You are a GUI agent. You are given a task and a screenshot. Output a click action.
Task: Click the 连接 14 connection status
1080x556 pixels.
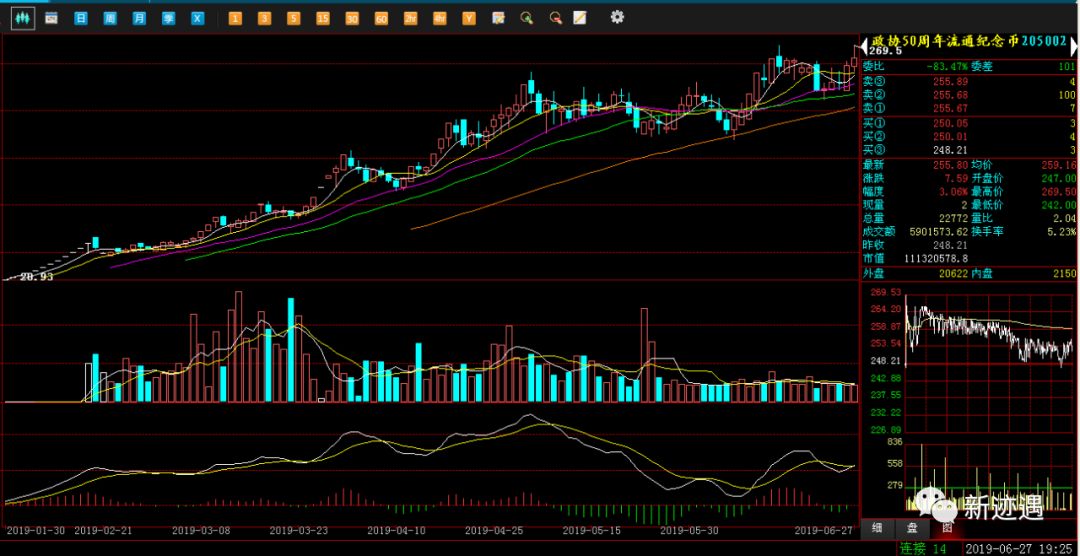(x=923, y=548)
